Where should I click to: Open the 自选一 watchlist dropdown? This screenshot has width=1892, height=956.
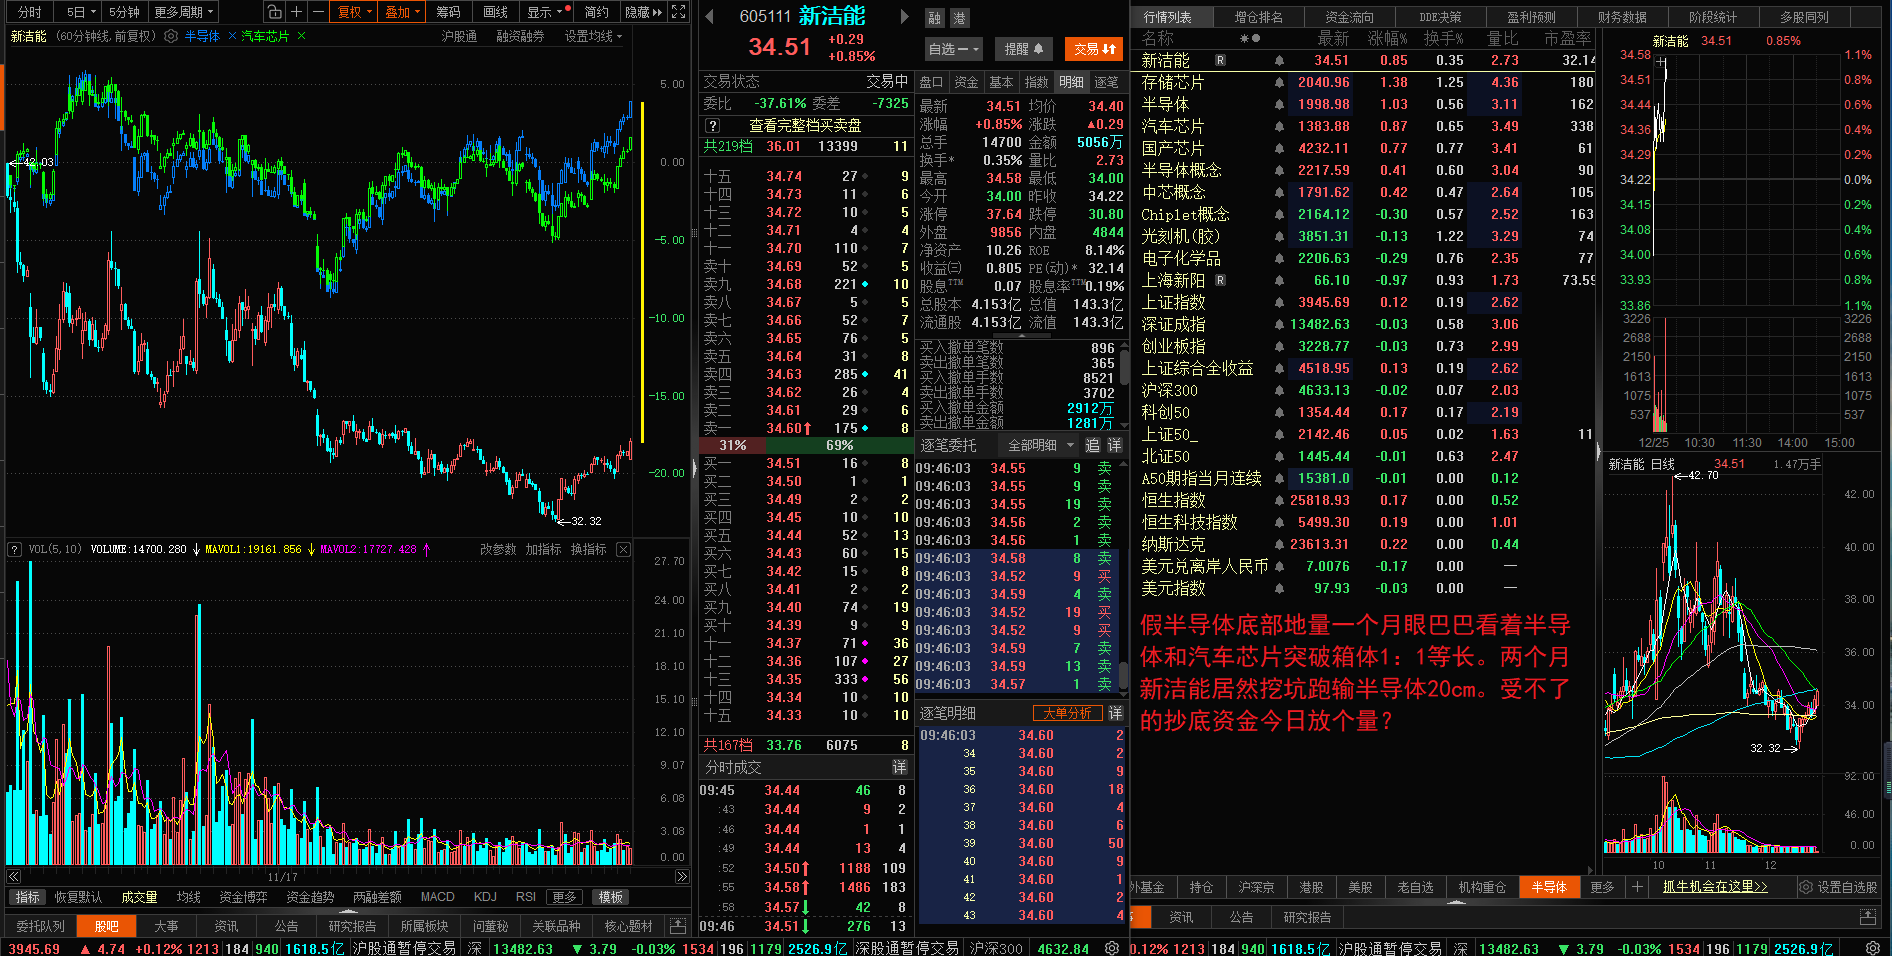(x=954, y=49)
